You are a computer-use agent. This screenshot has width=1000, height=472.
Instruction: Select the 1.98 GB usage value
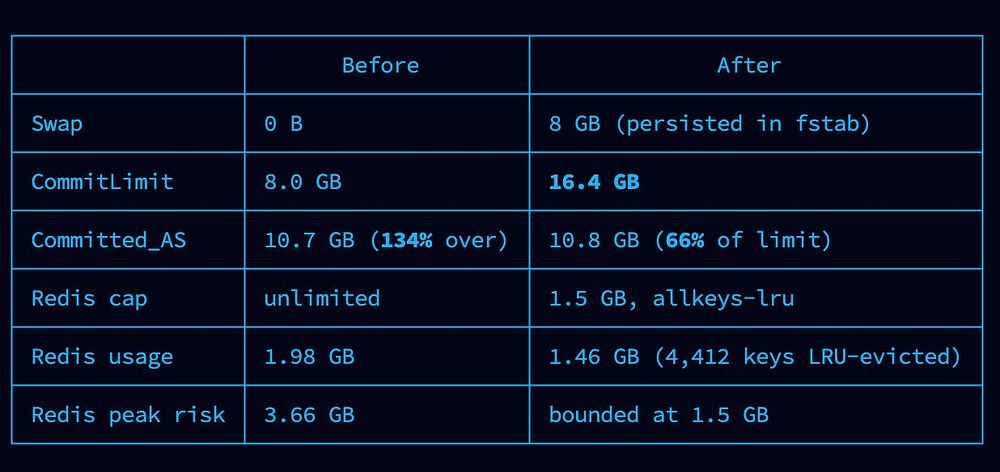(309, 357)
